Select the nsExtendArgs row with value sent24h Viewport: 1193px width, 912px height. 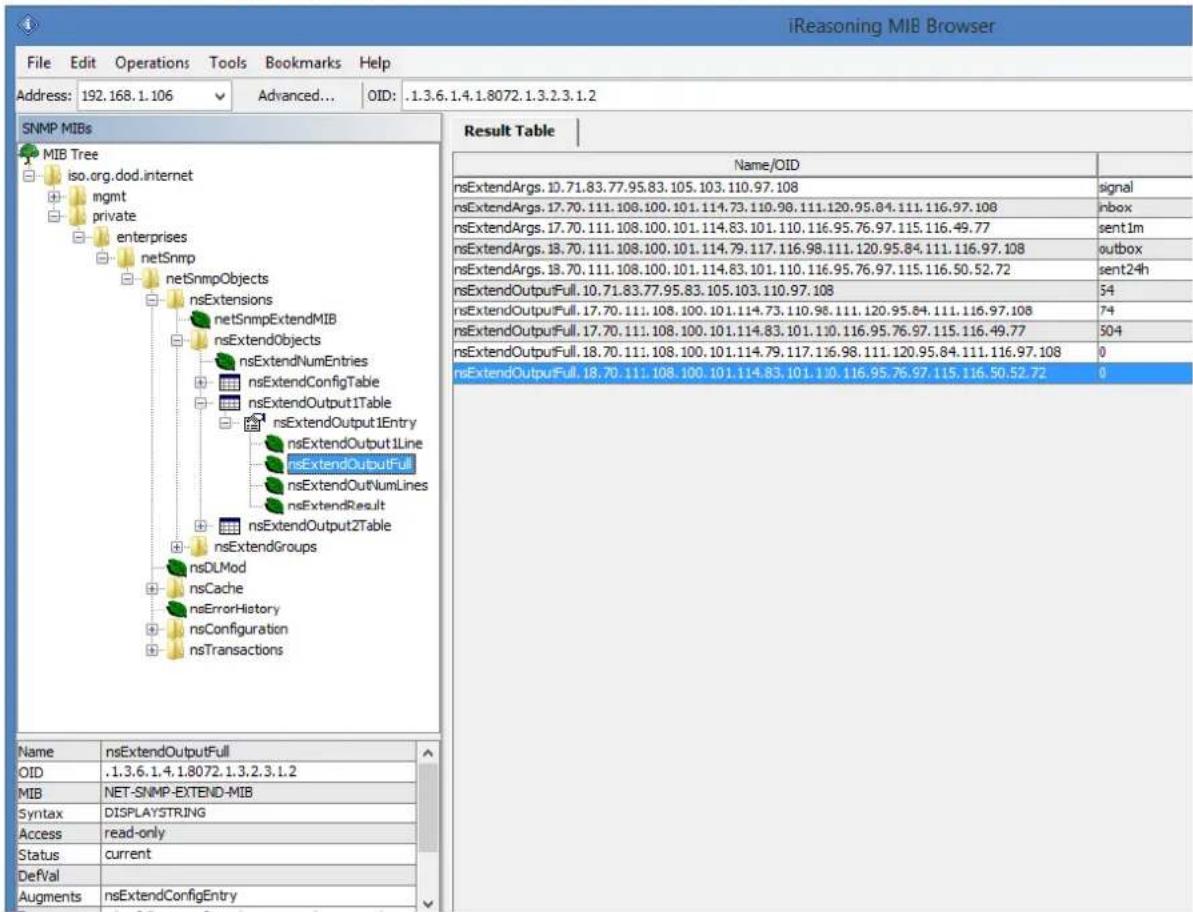click(x=822, y=269)
